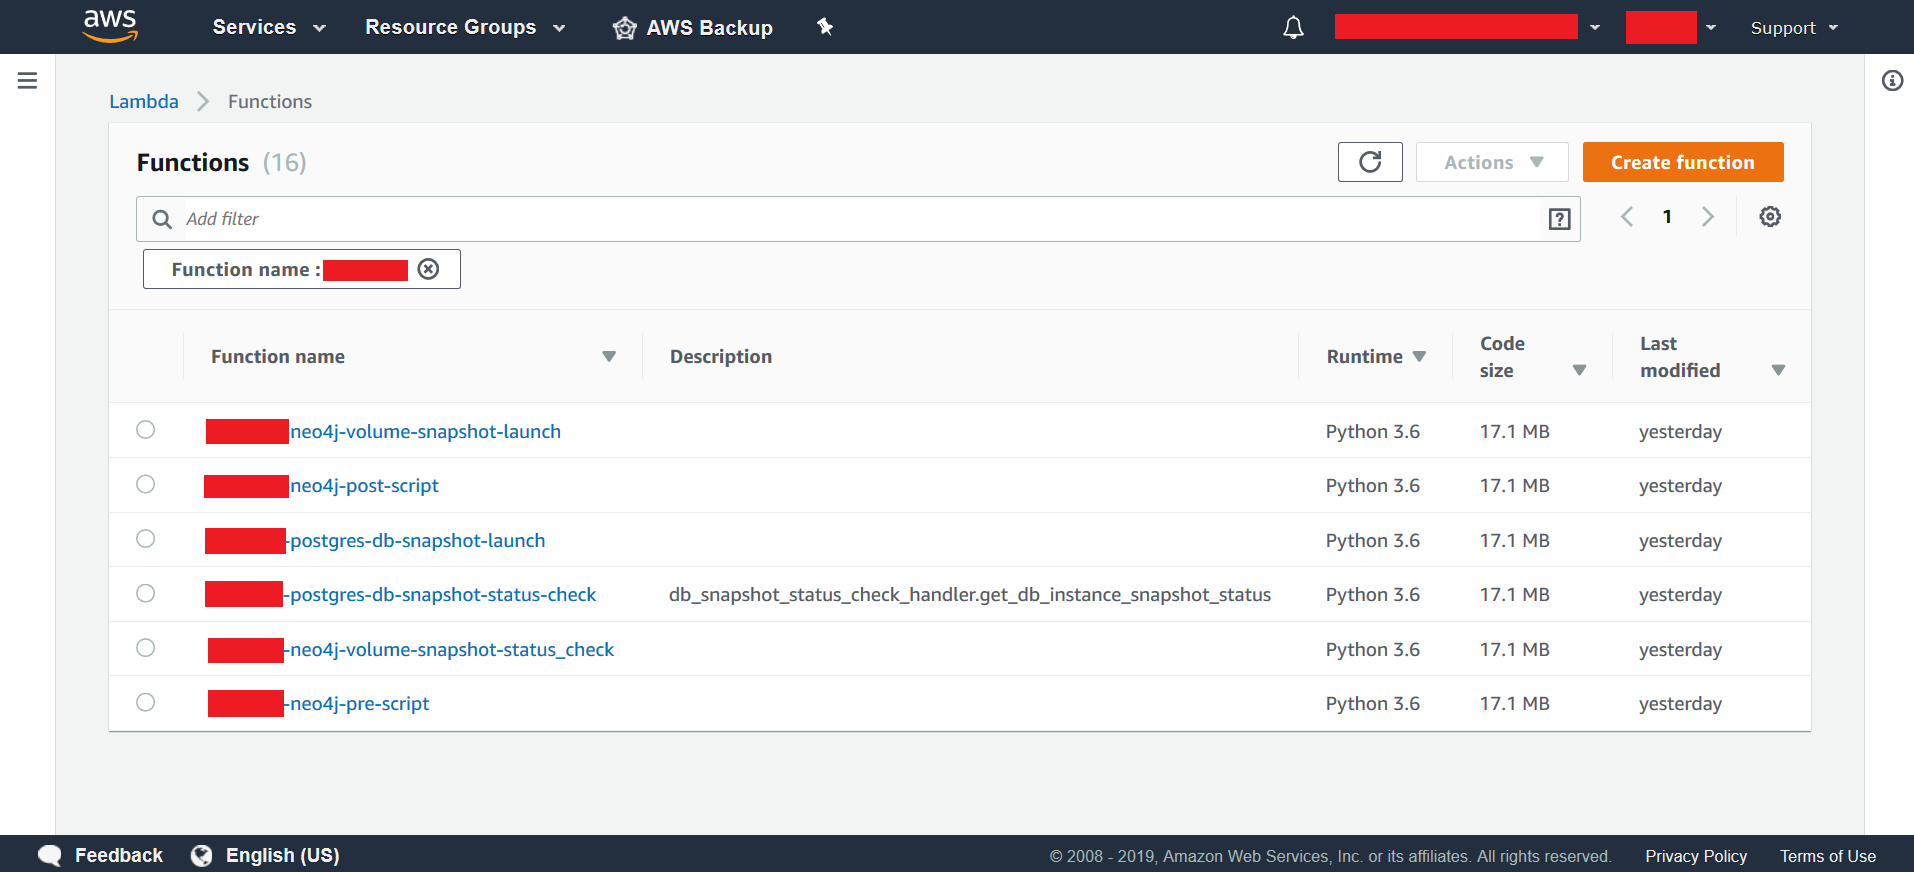The image size is (1914, 872).
Task: Expand the Resource Groups dropdown
Action: pyautogui.click(x=465, y=27)
